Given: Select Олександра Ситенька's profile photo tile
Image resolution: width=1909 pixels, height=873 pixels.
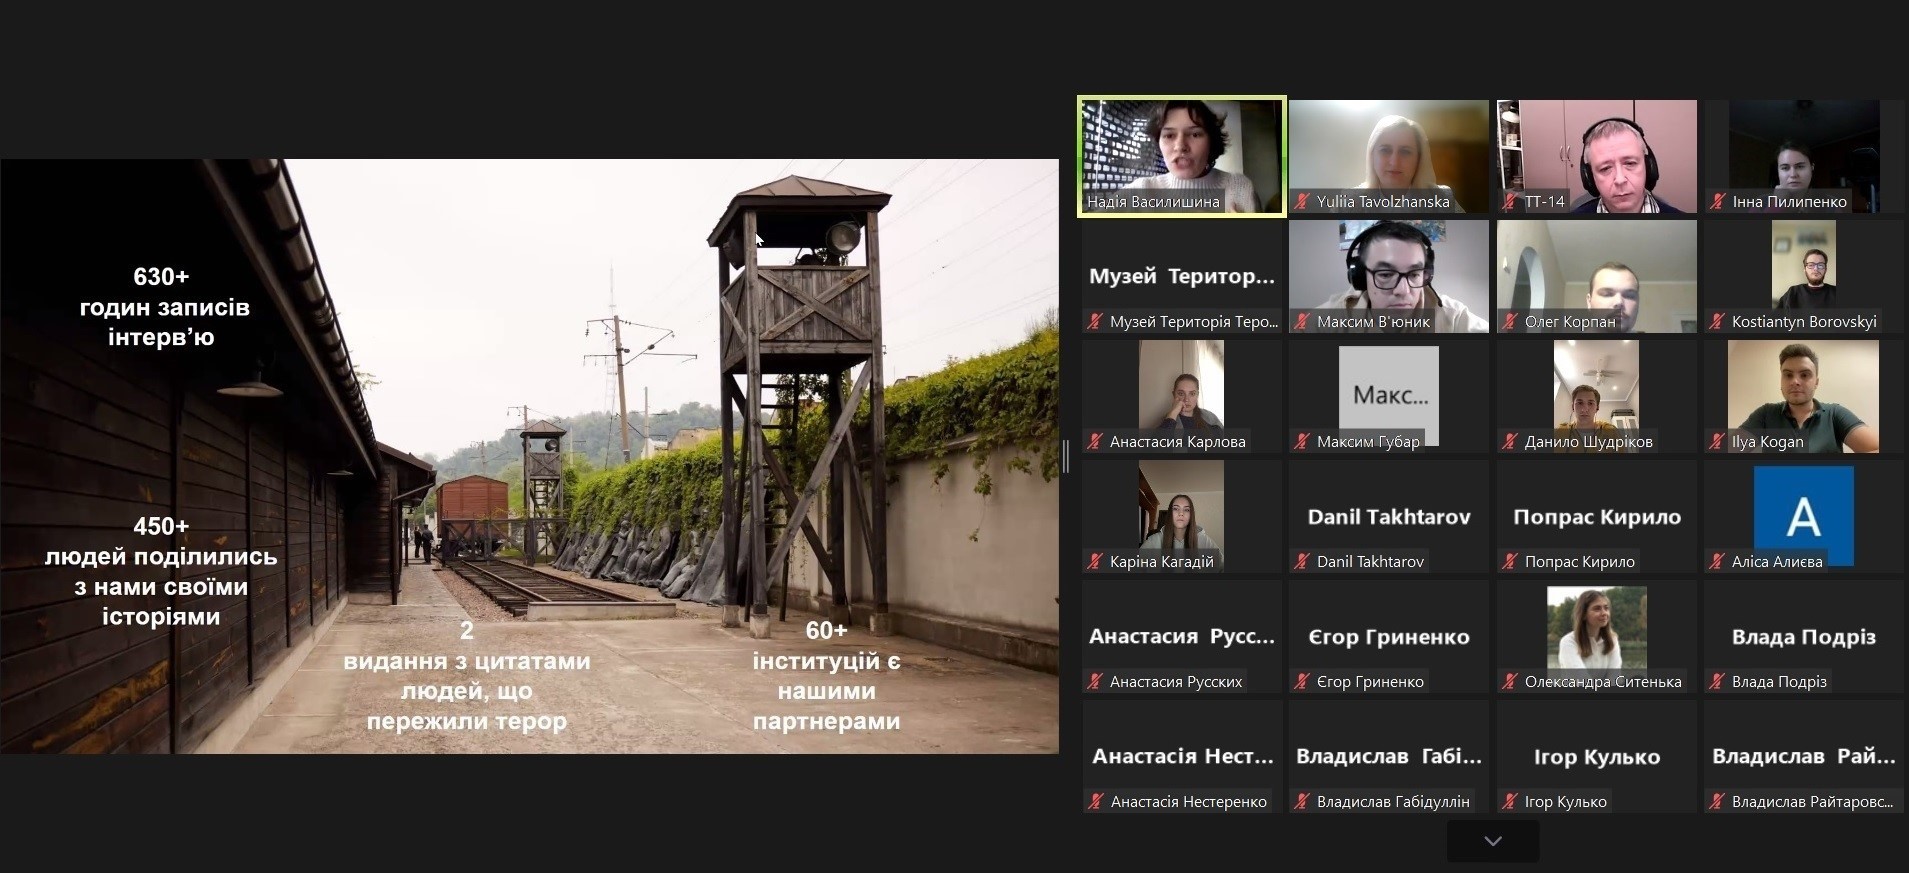Looking at the screenshot, I should coord(1596,627).
